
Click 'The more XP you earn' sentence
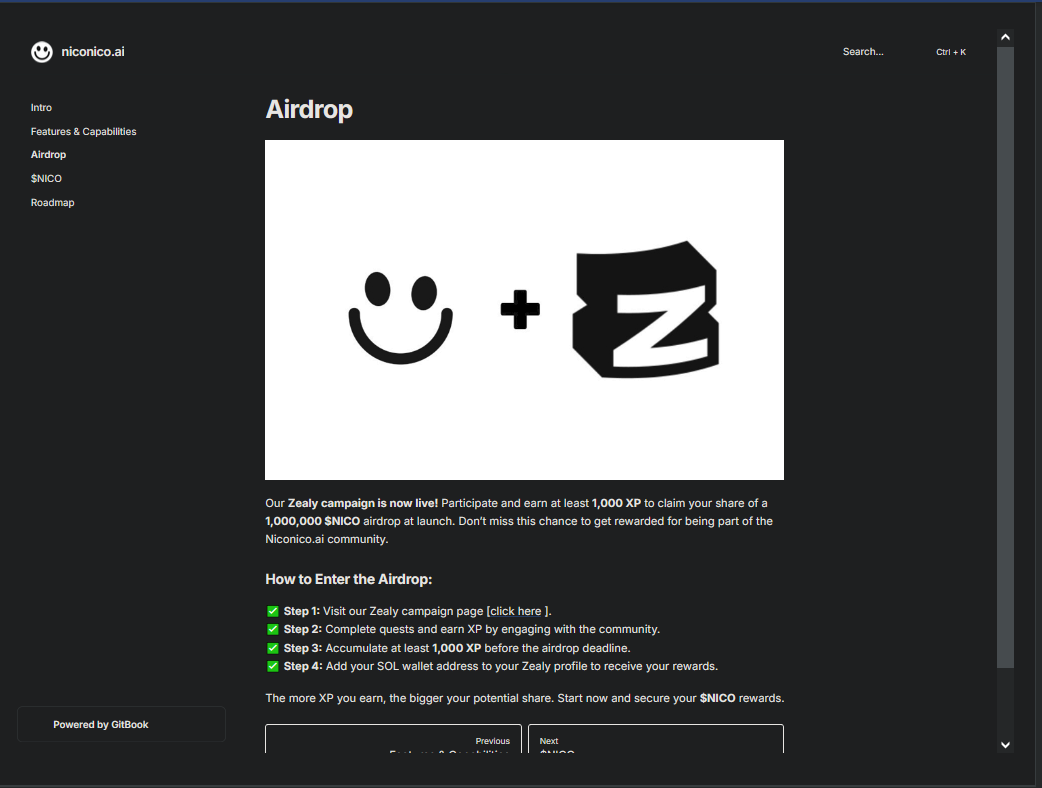click(525, 698)
